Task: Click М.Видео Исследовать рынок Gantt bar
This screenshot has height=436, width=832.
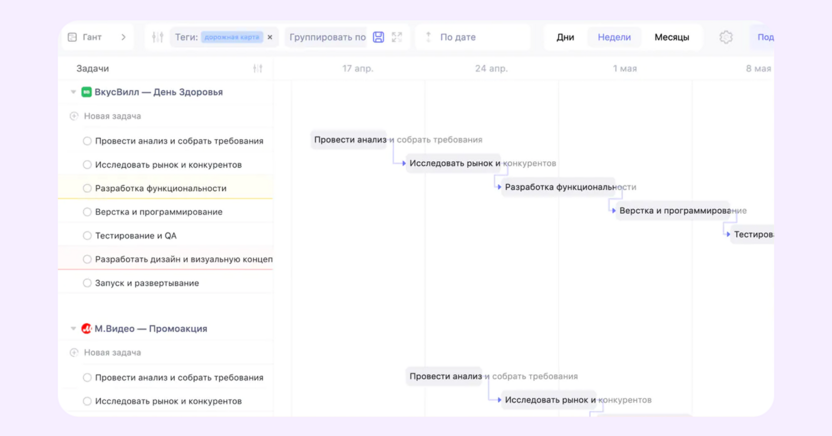Action: 549,400
